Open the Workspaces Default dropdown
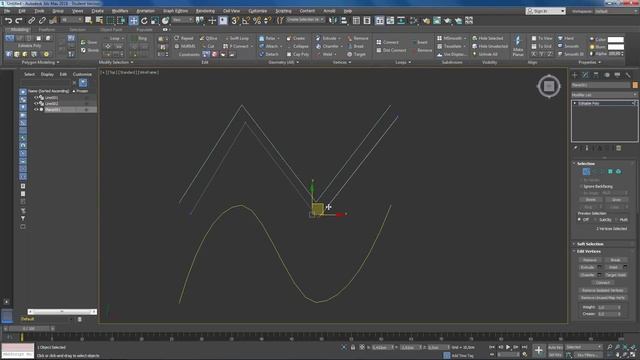This screenshot has height=360, width=640. [x=616, y=11]
